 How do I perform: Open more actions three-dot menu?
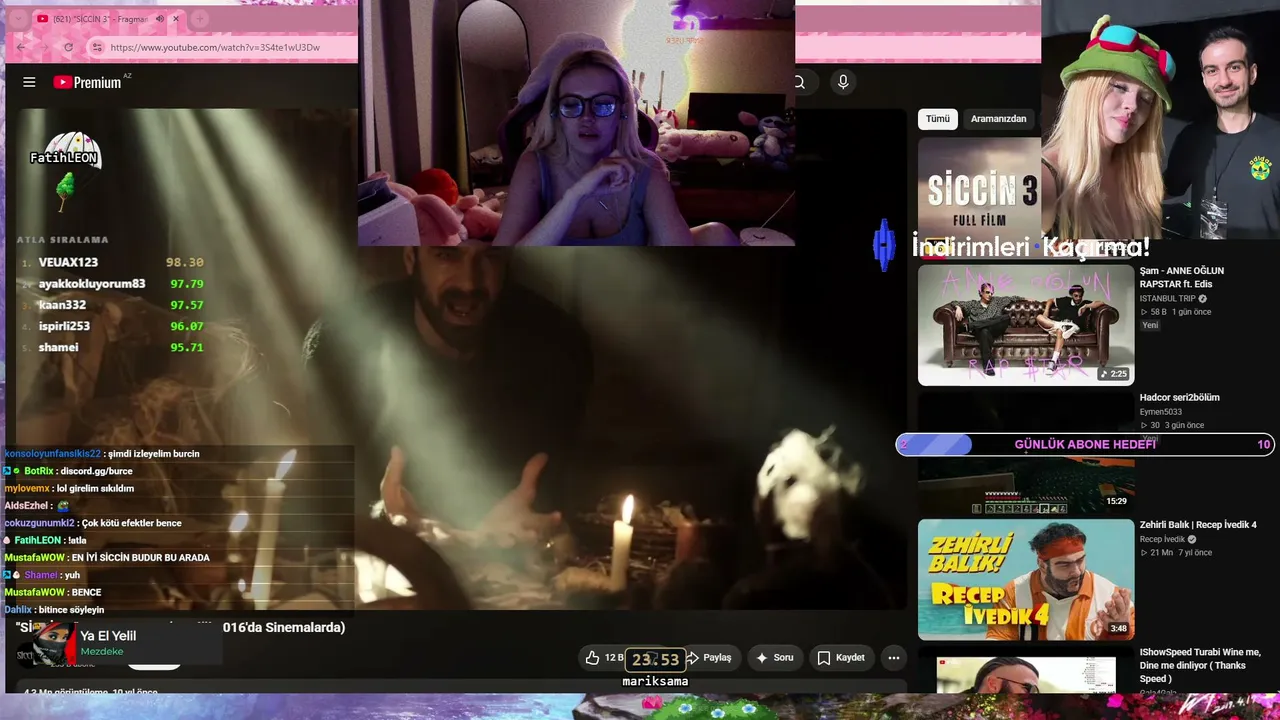tap(894, 658)
